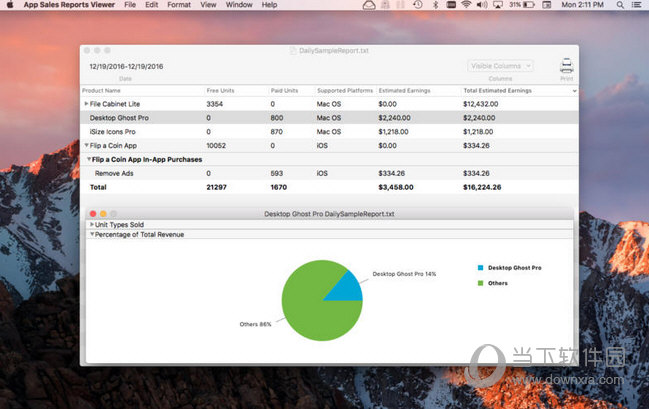Image resolution: width=649 pixels, height=409 pixels.
Task: Click the volume speaker icon
Action: [x=482, y=5]
